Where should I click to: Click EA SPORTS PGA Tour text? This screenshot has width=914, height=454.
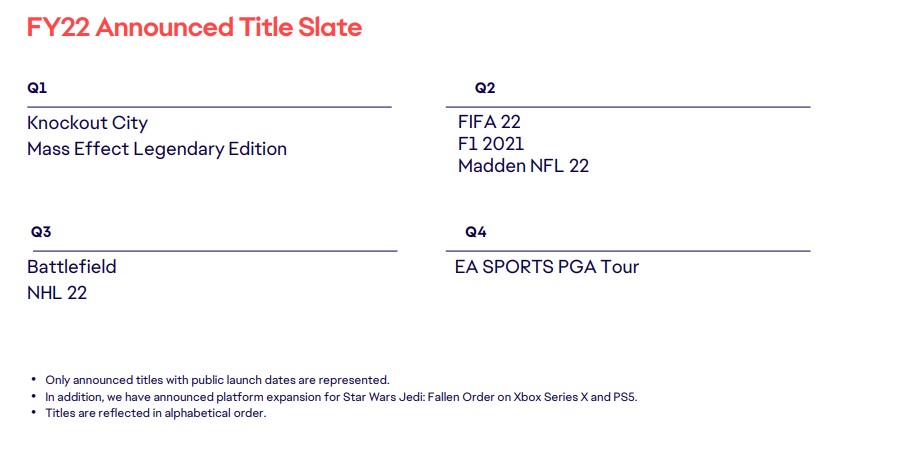(547, 267)
